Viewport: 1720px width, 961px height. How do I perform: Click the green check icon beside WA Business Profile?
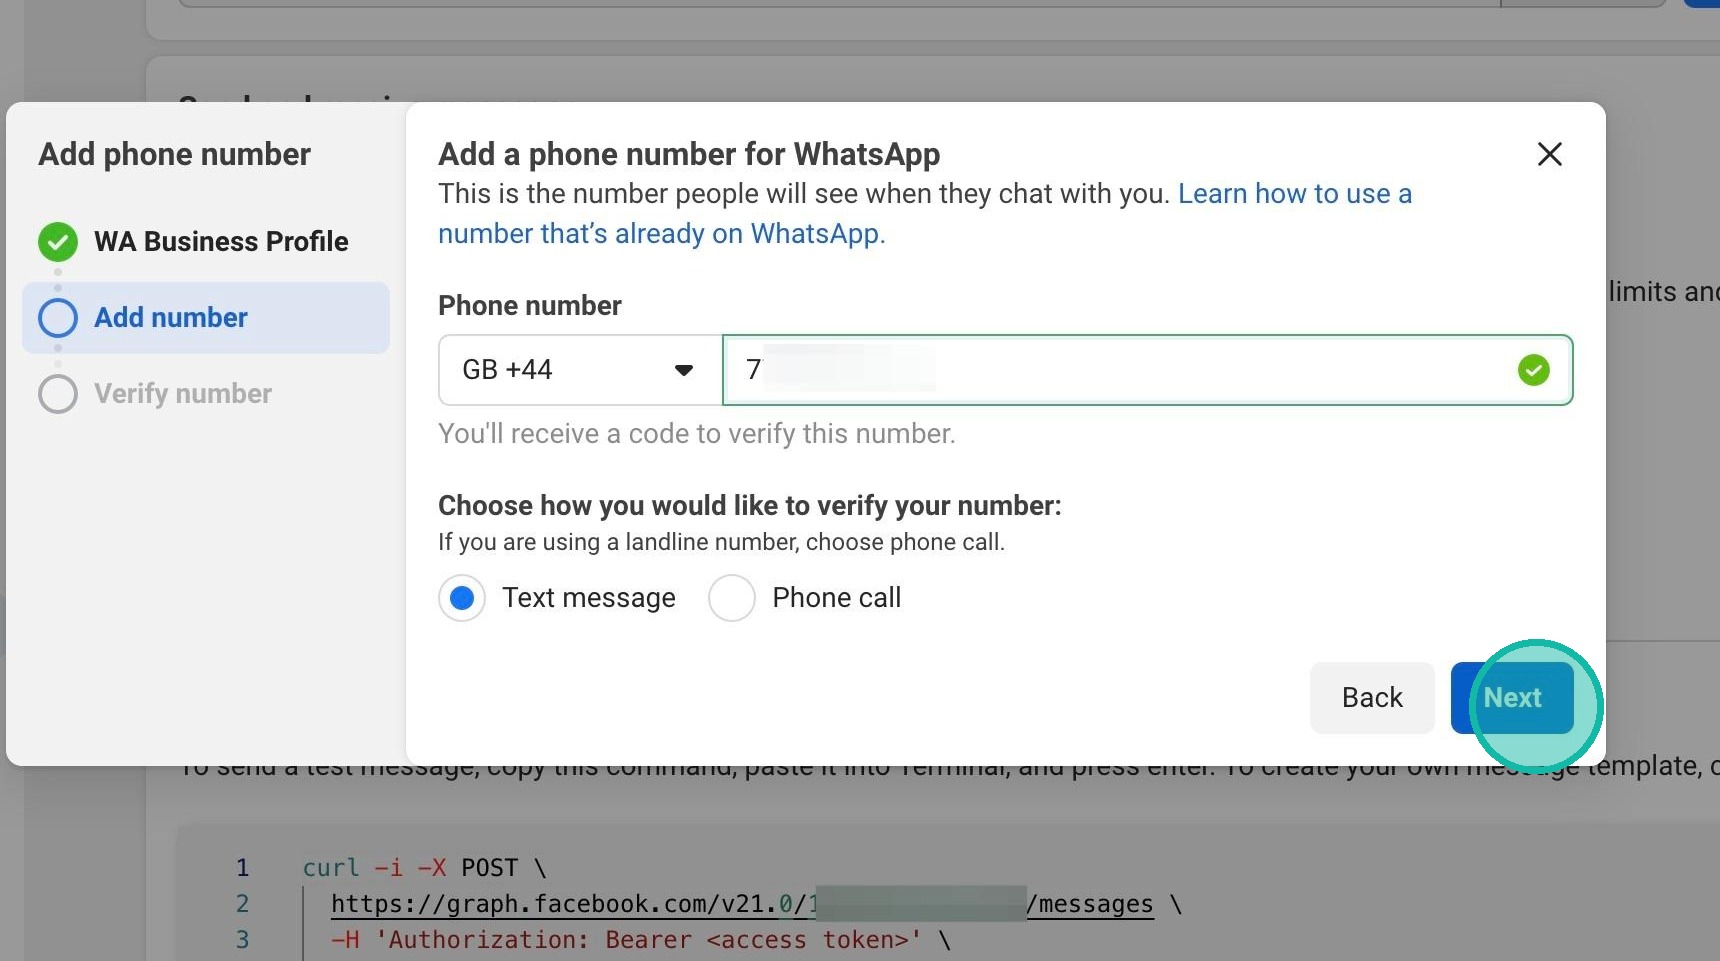point(58,242)
